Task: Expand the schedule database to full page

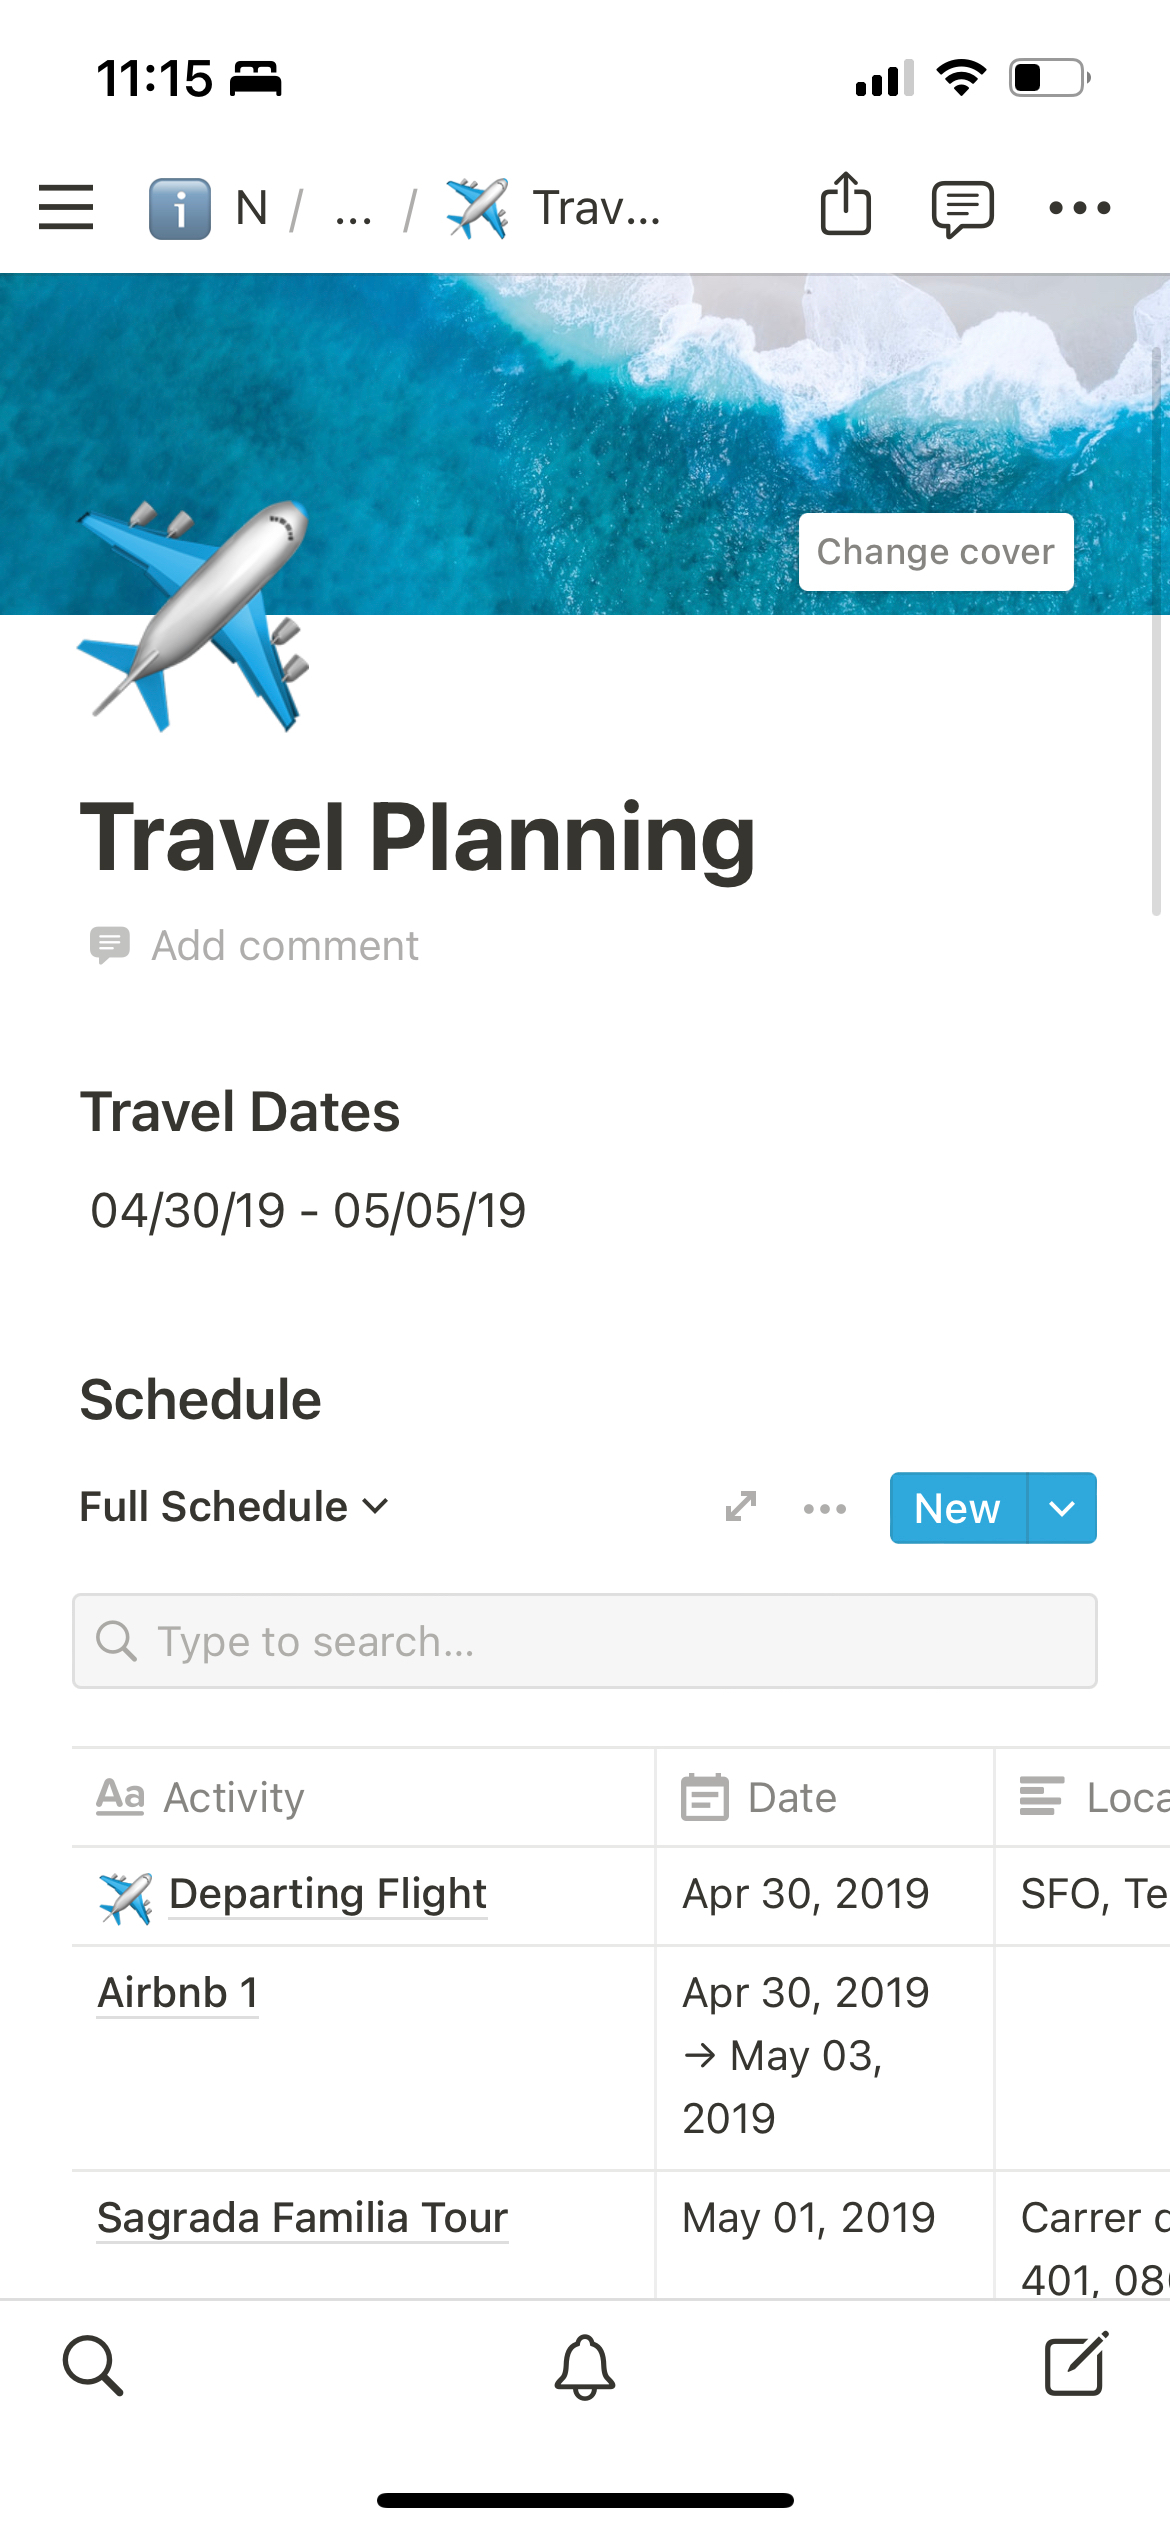Action: click(x=741, y=1507)
